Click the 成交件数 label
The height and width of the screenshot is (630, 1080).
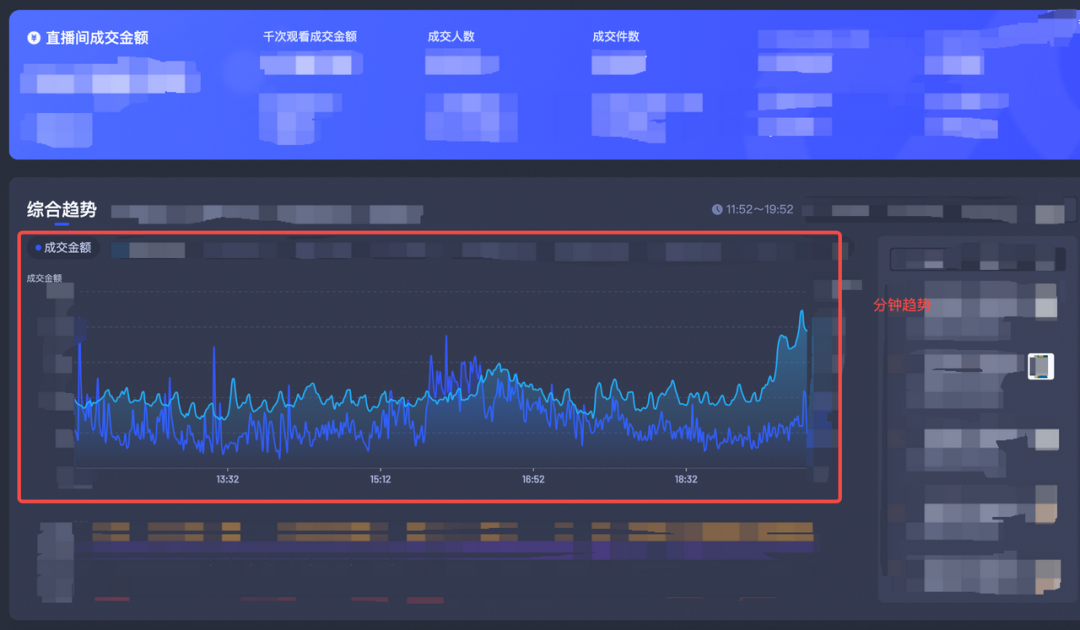click(x=616, y=36)
